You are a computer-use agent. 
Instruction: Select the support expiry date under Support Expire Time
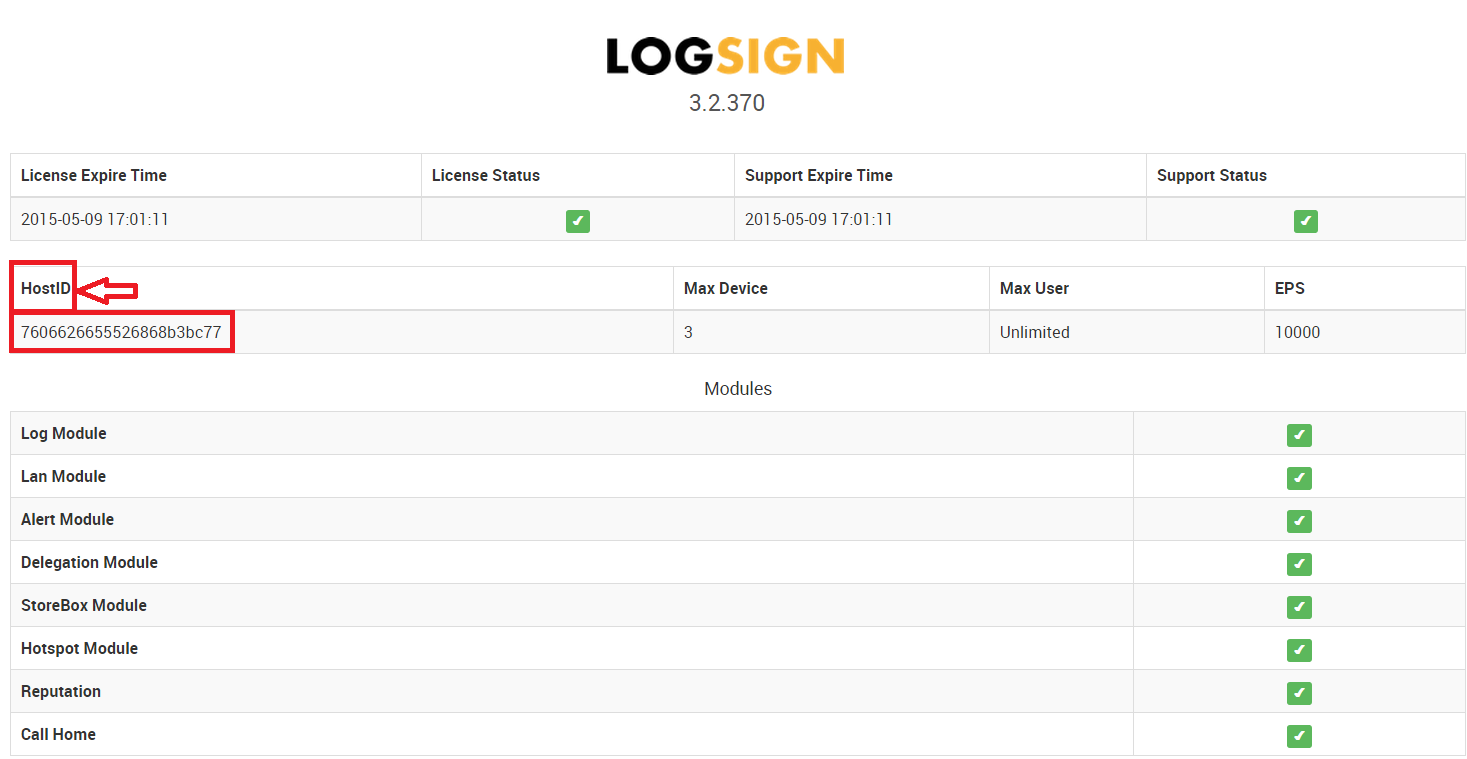(x=819, y=219)
